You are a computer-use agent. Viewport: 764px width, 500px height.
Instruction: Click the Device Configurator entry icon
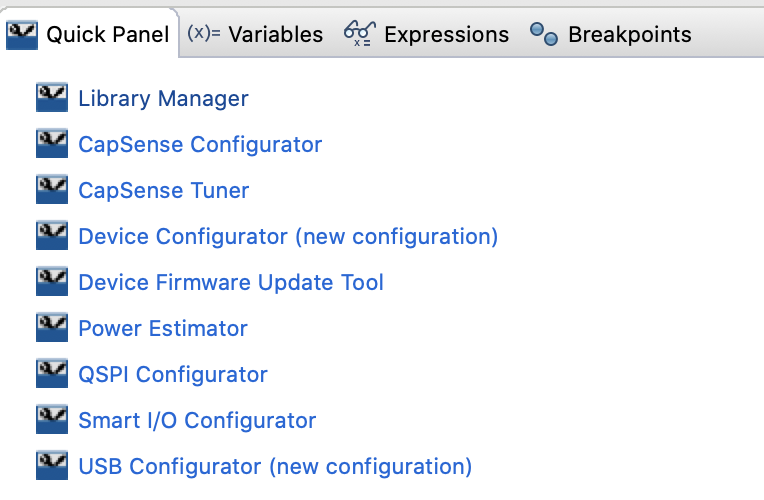[52, 235]
